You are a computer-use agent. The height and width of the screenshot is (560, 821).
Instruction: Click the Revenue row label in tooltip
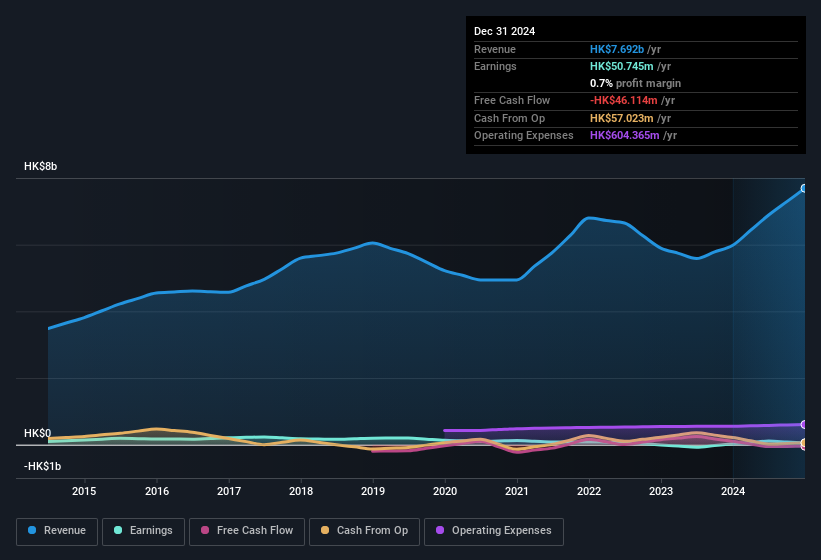[495, 49]
